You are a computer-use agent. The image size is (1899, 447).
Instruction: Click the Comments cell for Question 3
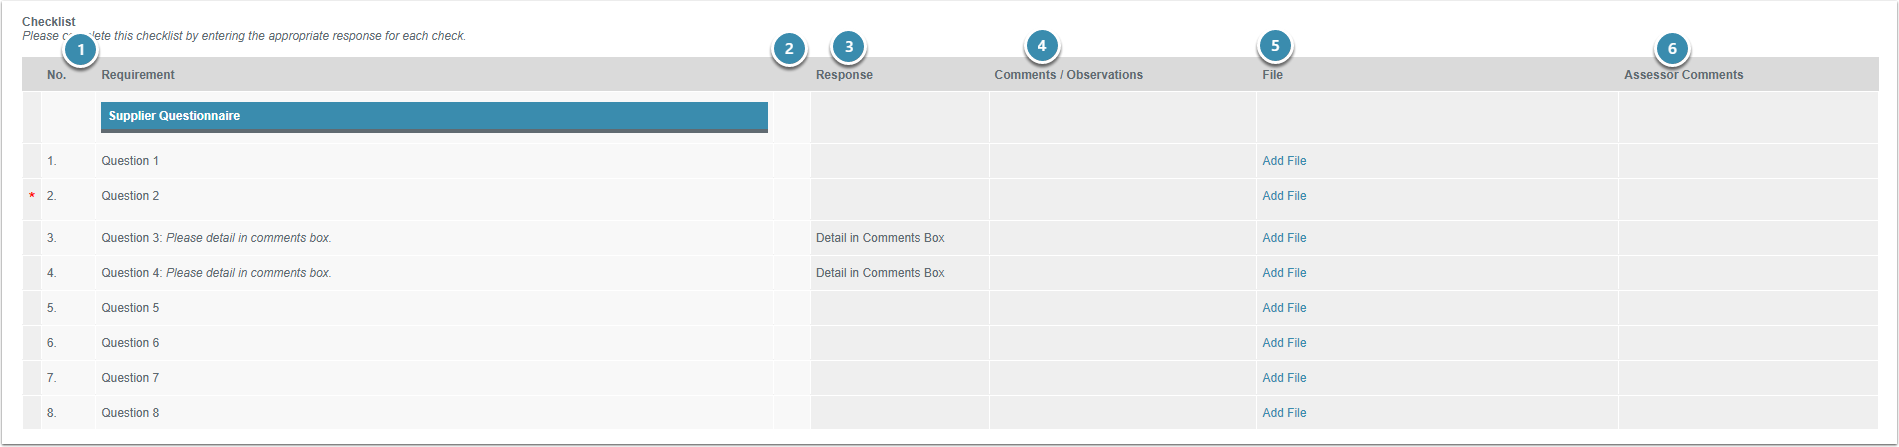coord(1122,238)
